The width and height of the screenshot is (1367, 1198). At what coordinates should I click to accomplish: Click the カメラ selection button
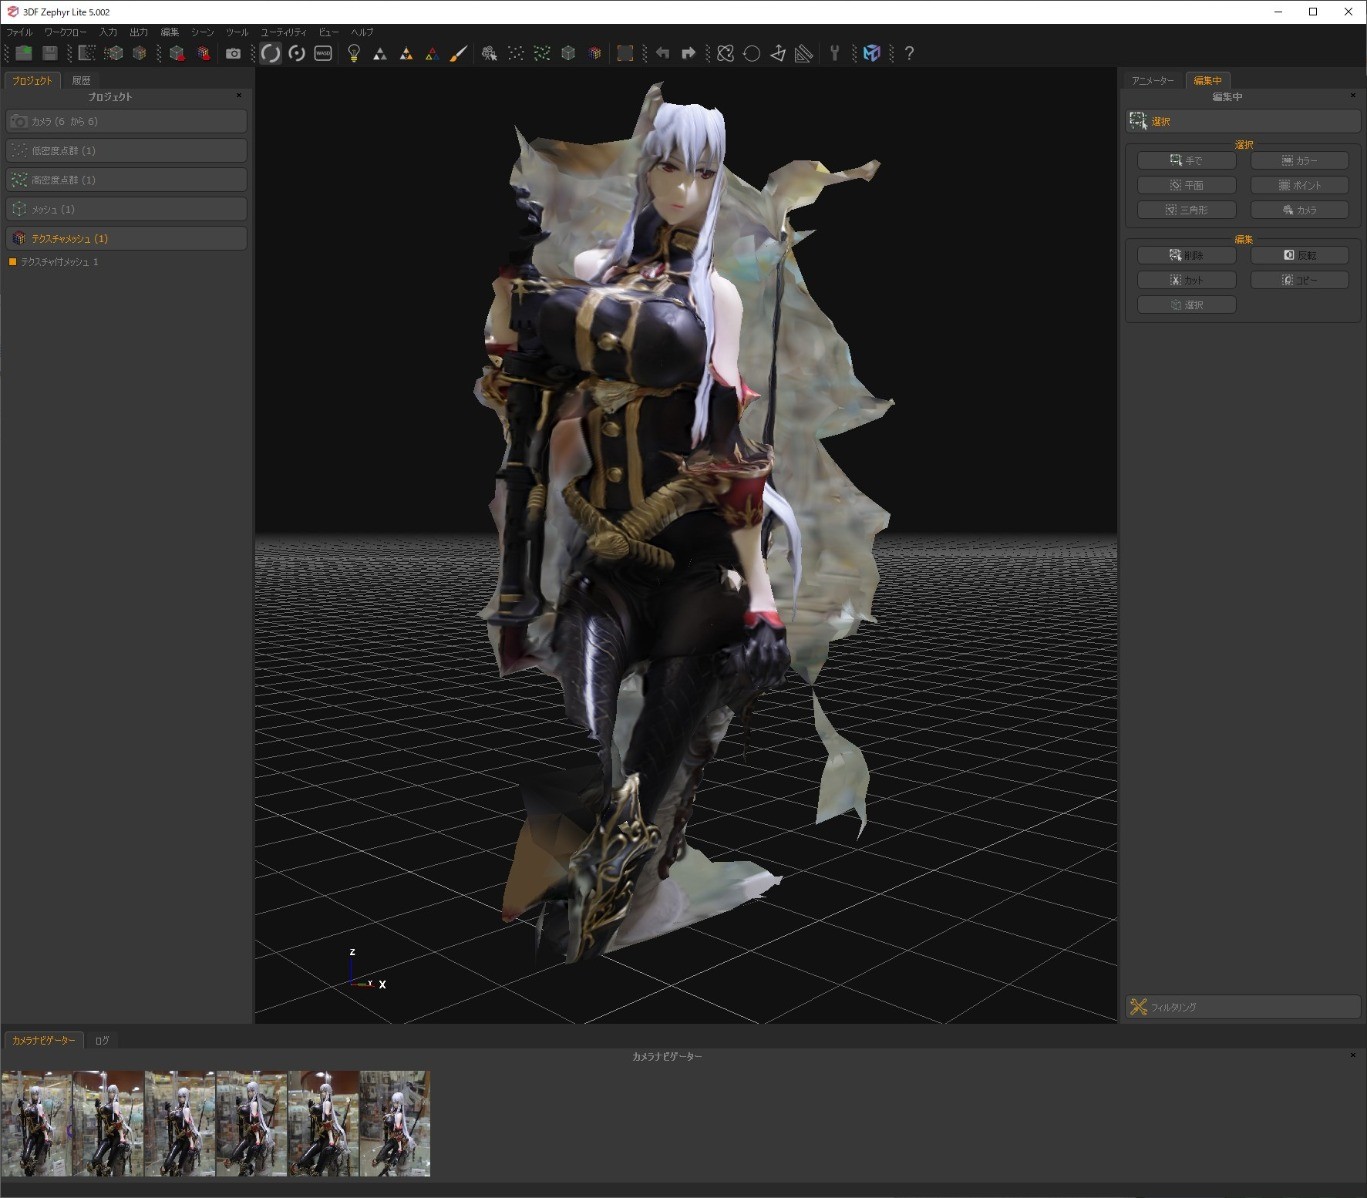point(1300,210)
